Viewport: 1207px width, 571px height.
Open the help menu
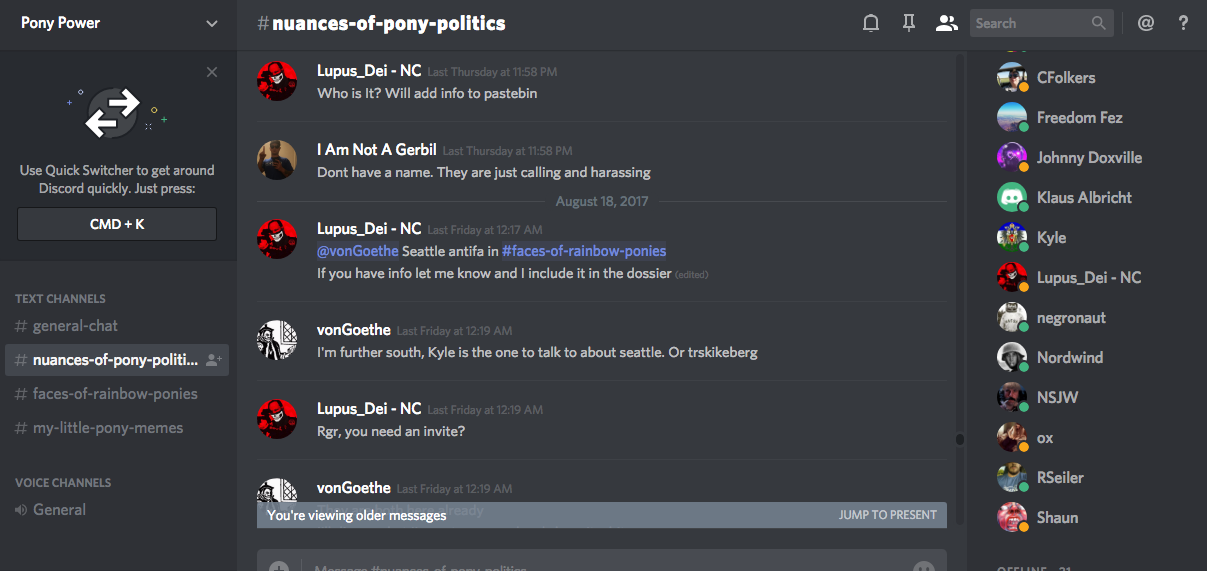[1184, 23]
